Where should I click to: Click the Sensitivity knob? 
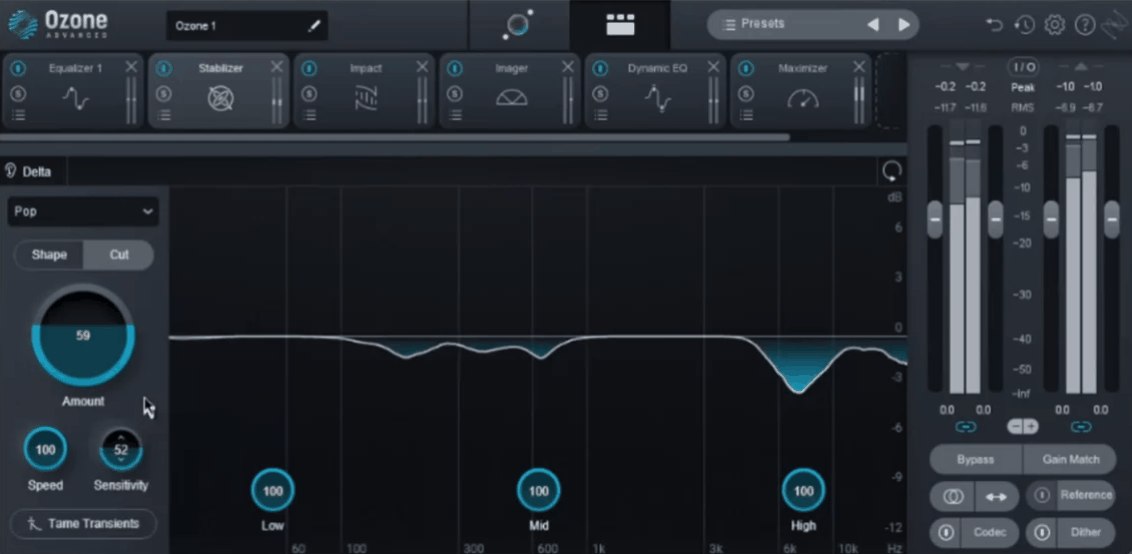pyautogui.click(x=121, y=450)
